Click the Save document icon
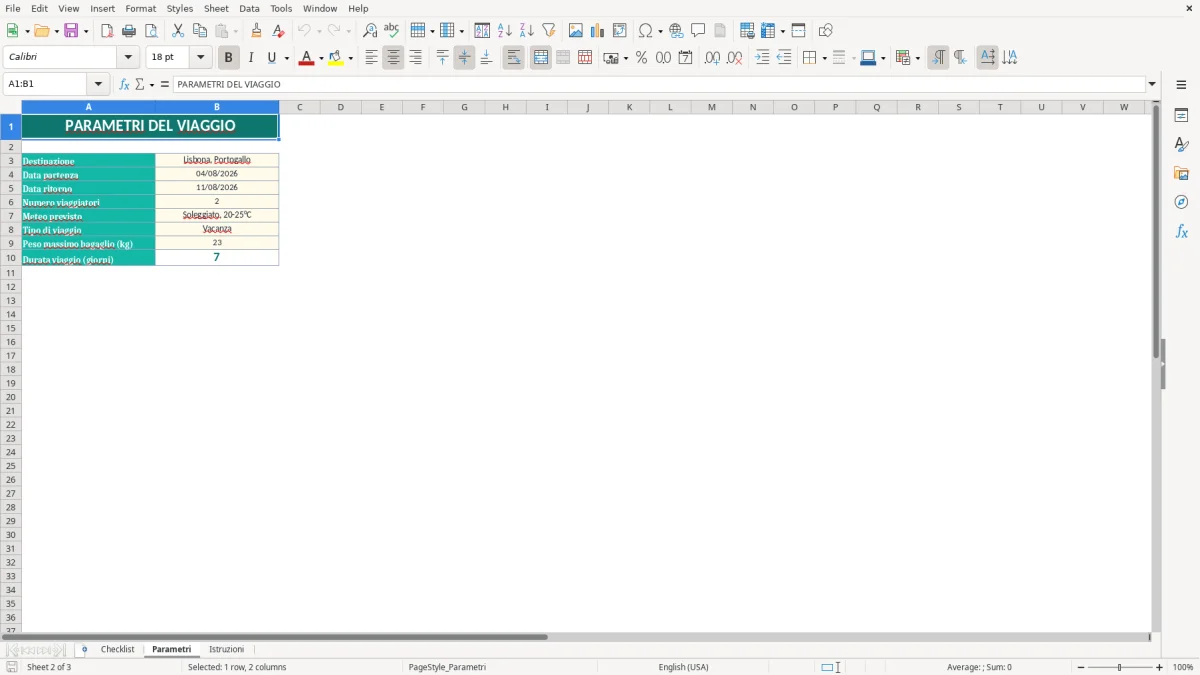The width and height of the screenshot is (1200, 675). click(x=71, y=31)
